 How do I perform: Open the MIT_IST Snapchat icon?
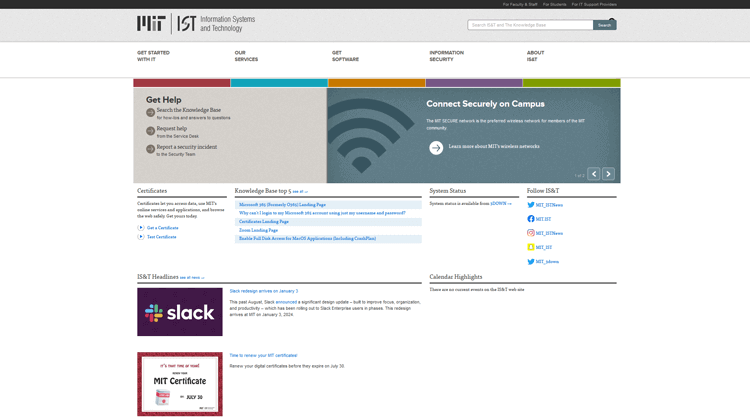tap(531, 247)
